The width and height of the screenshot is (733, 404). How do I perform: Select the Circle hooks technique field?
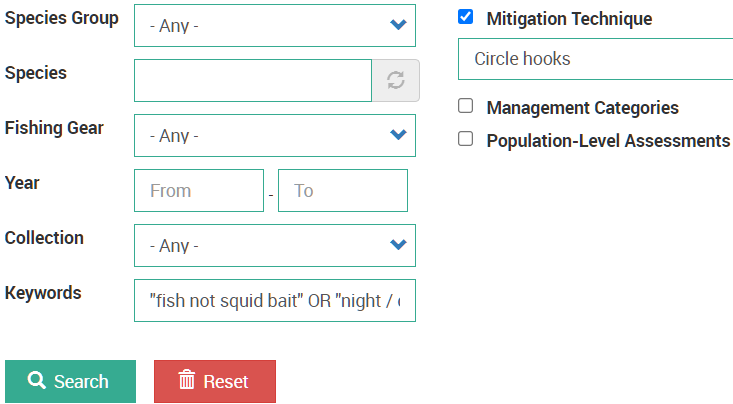click(596, 59)
